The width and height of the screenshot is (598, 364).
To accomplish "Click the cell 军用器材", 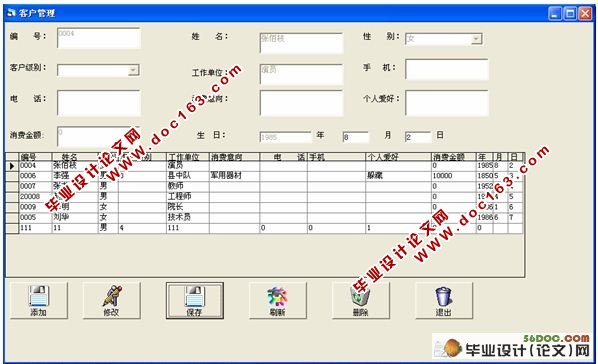I will click(x=234, y=176).
